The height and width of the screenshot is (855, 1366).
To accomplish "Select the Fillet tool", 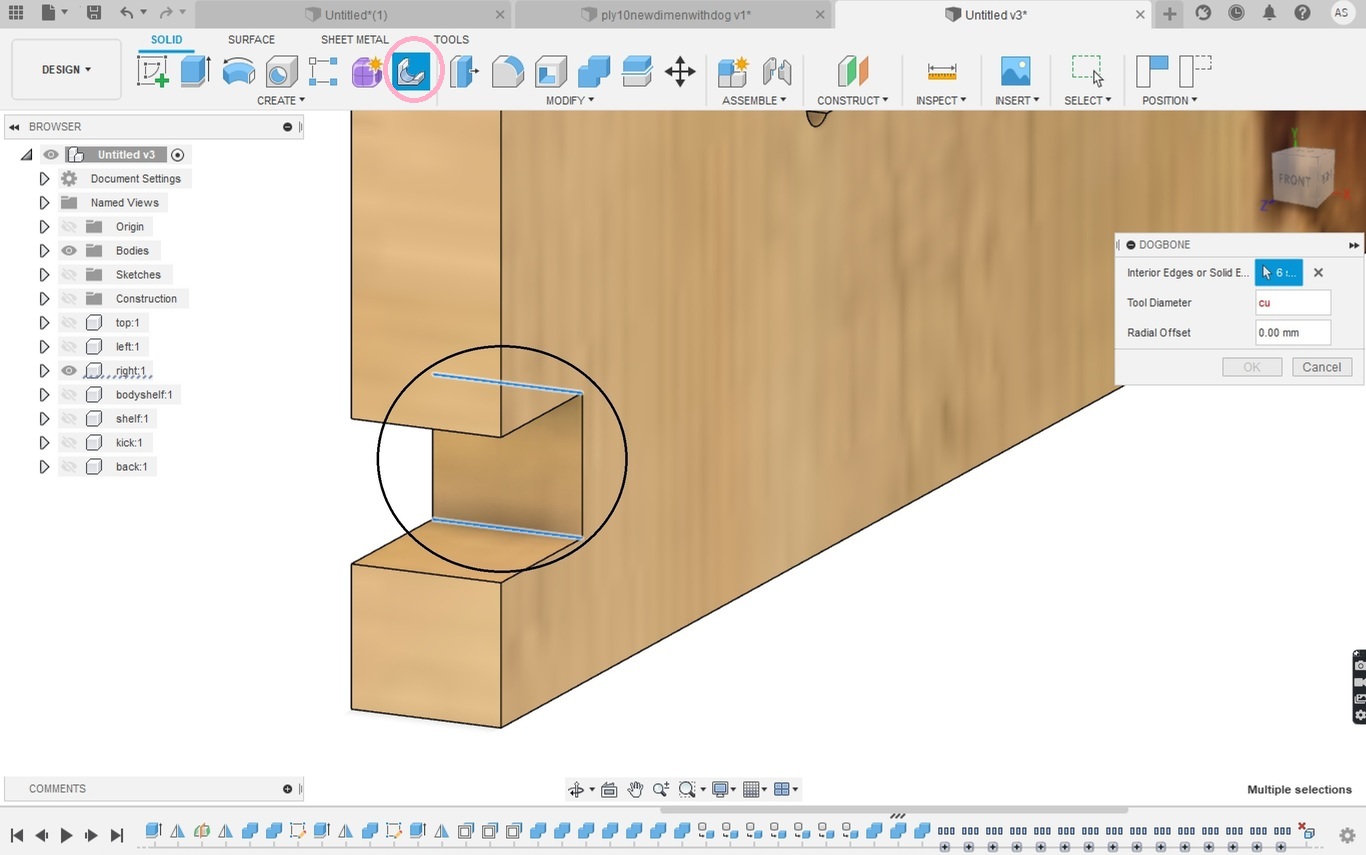I will pos(507,71).
